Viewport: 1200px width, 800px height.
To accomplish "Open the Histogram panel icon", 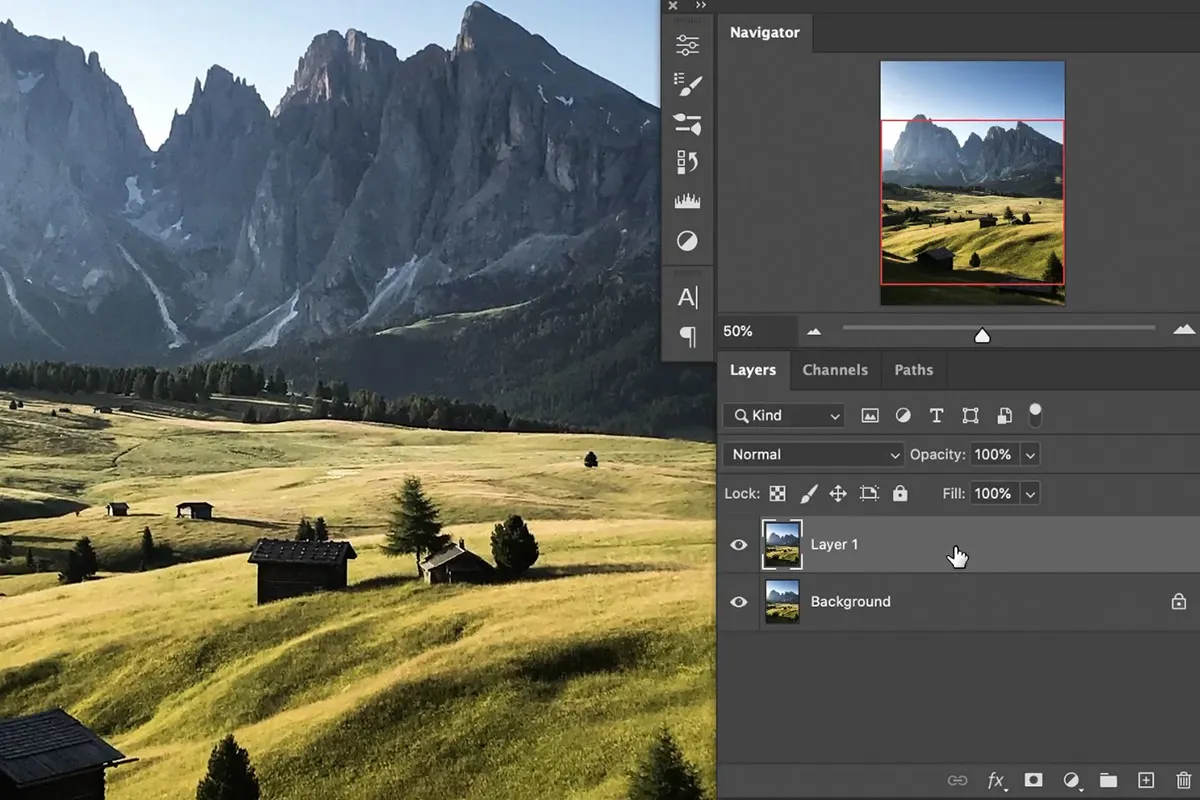I will tap(688, 202).
